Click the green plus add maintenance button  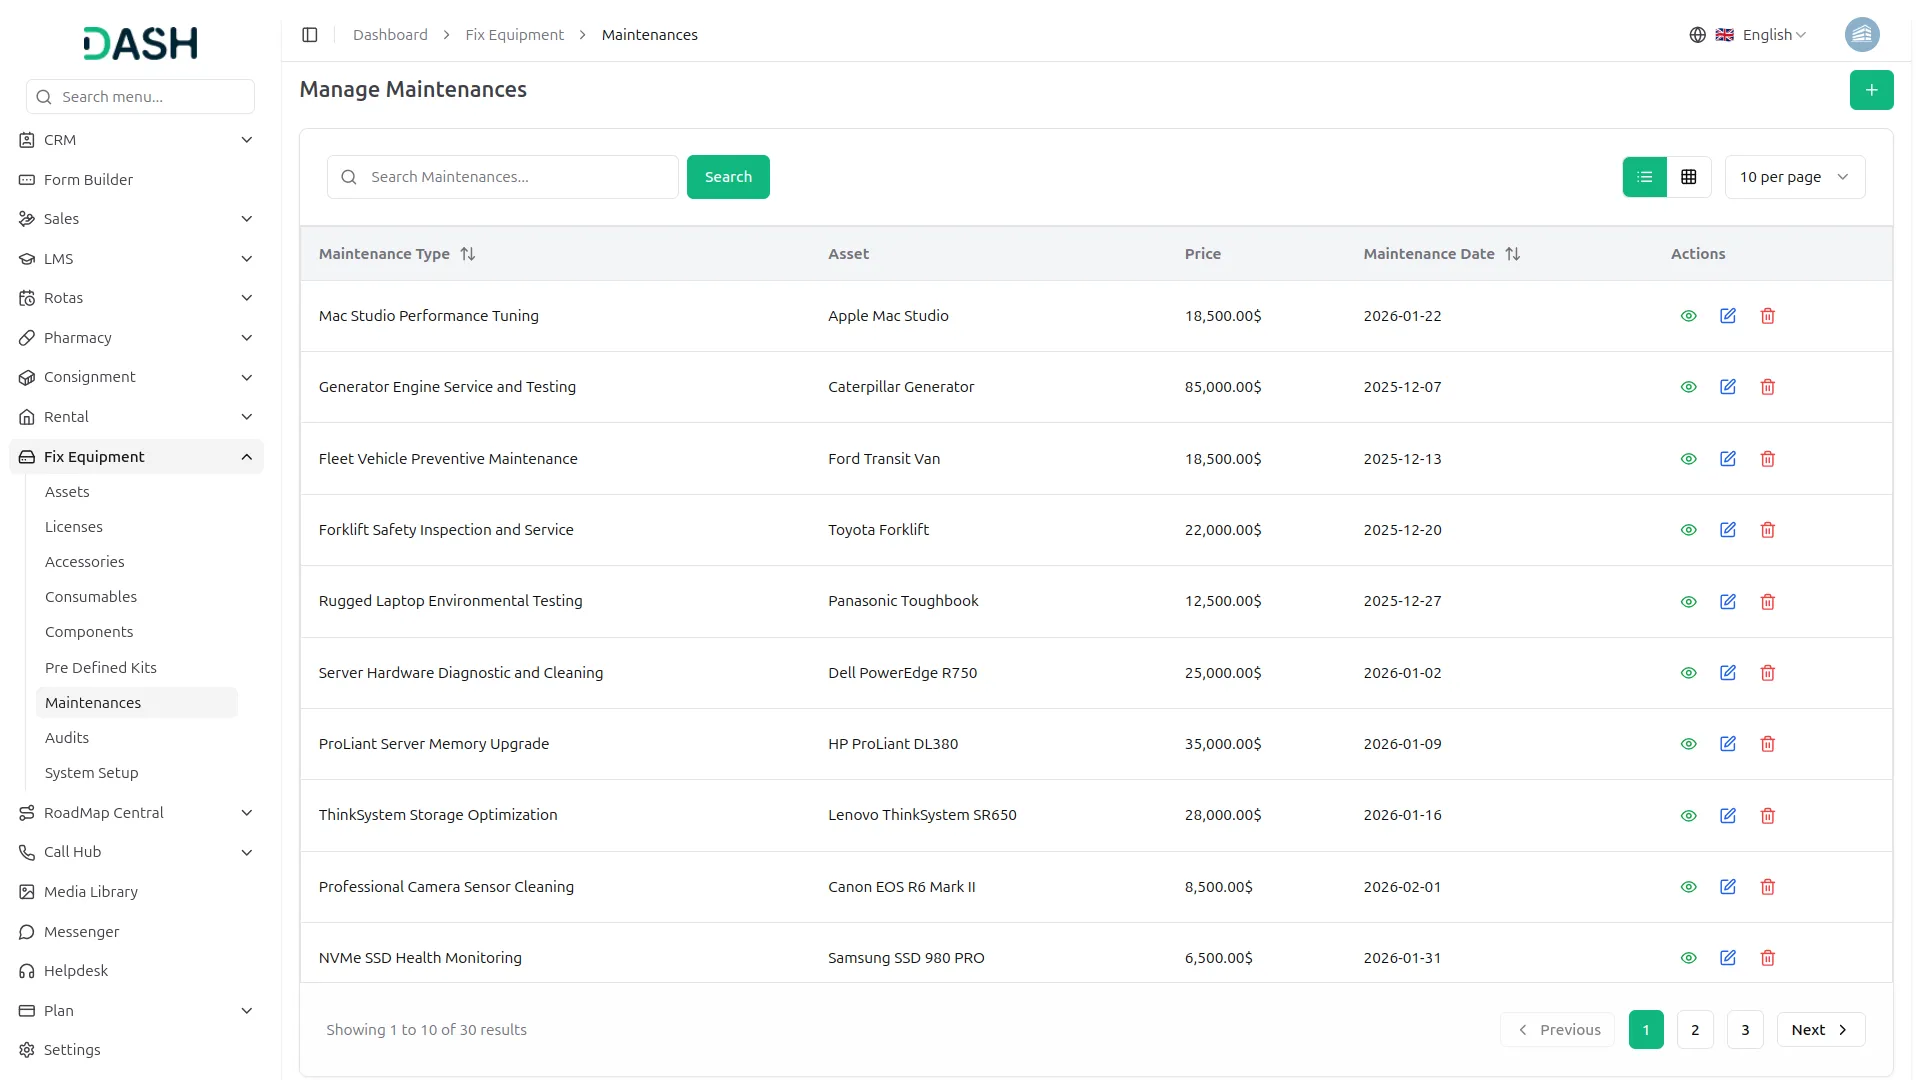1870,90
